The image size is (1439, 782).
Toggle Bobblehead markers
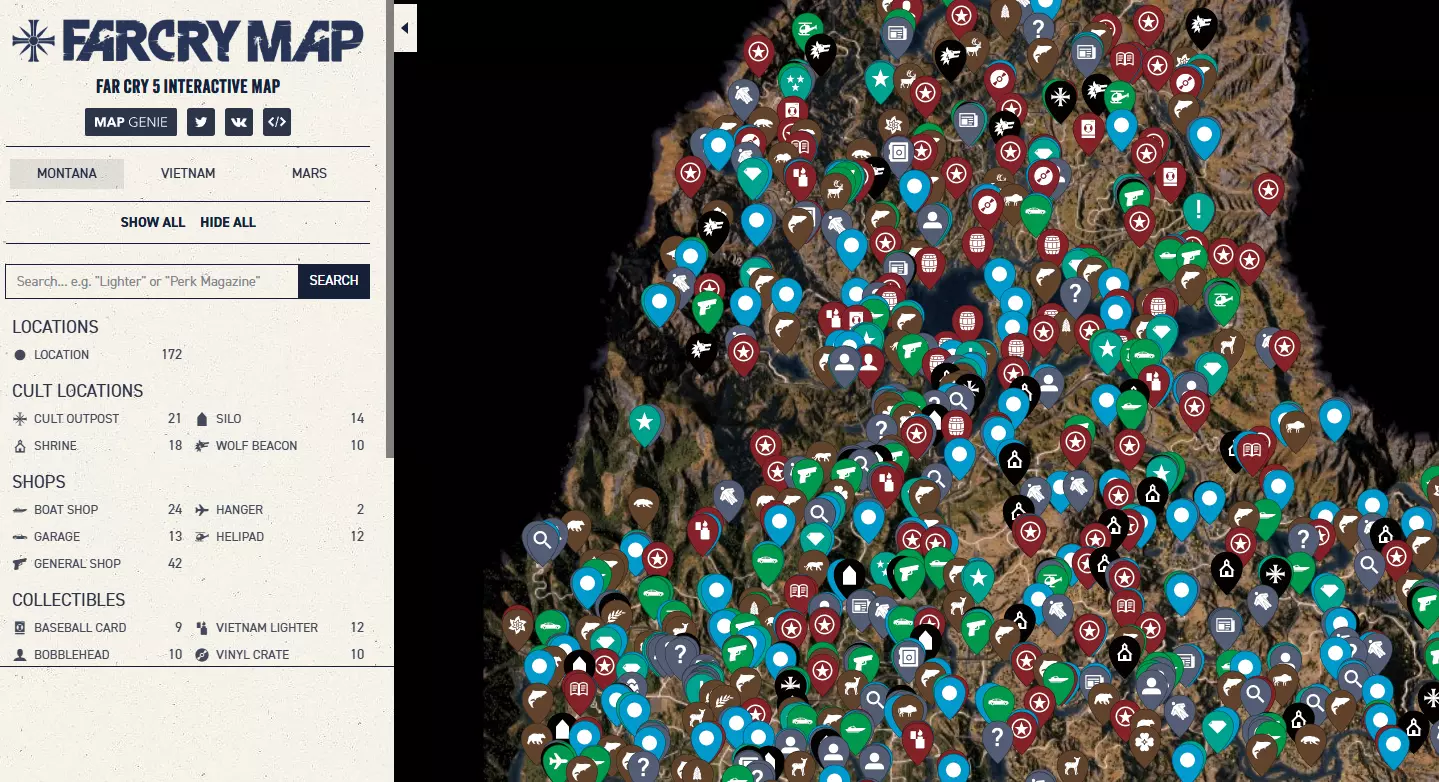pos(98,655)
